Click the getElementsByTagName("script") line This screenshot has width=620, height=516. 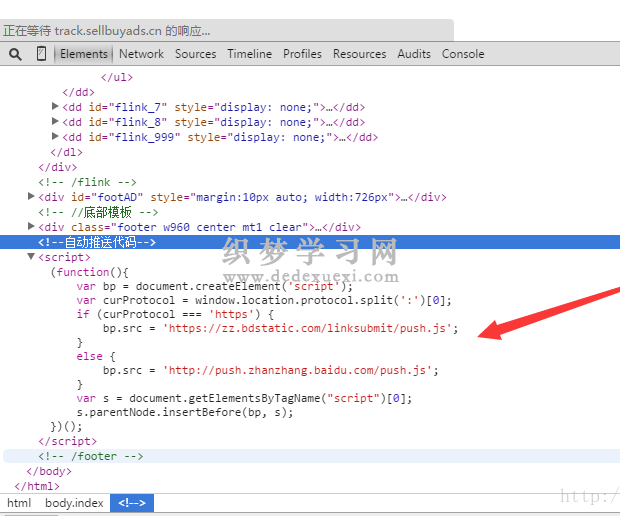coord(244,399)
